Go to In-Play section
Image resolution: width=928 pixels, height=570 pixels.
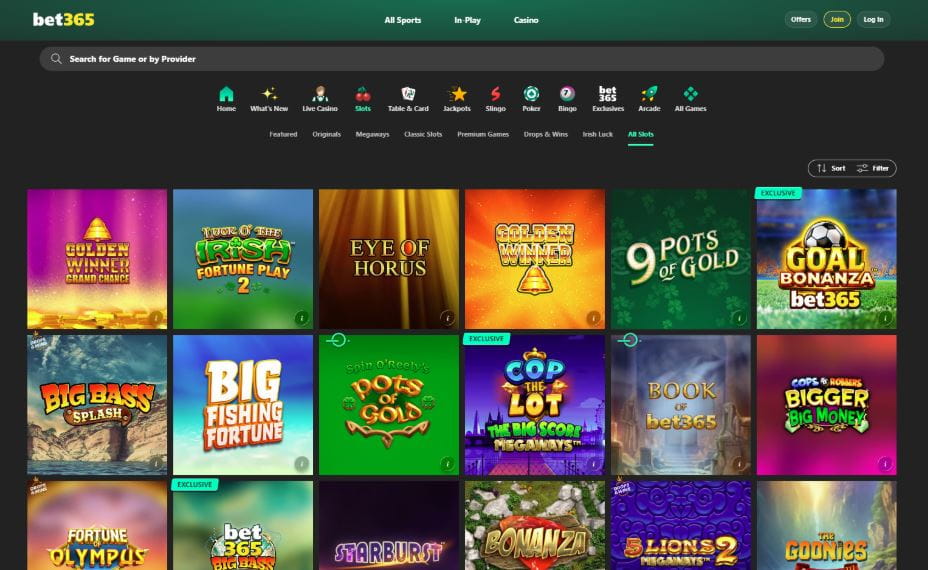point(467,20)
